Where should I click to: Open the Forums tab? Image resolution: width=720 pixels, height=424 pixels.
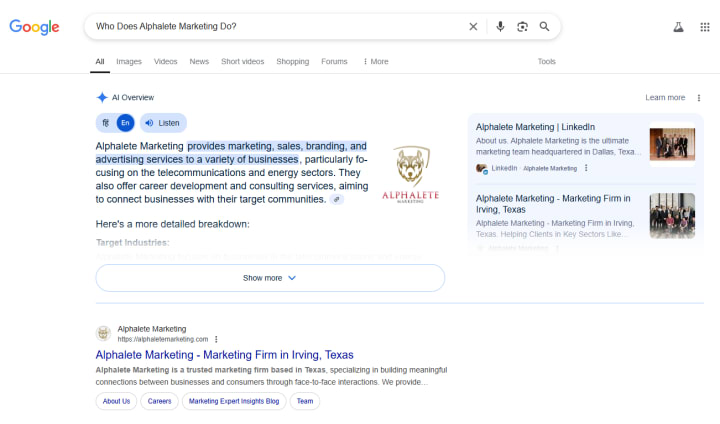(334, 62)
